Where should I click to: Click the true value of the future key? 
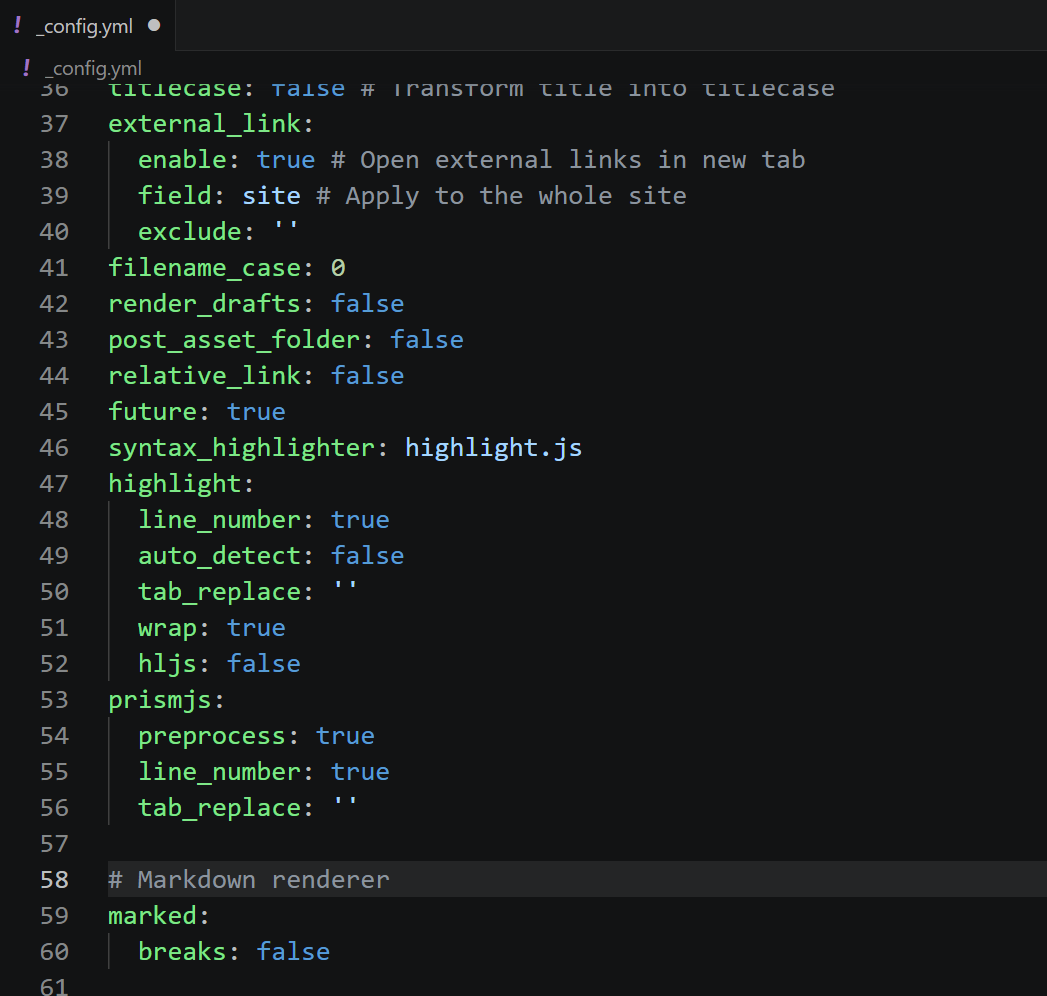(256, 412)
